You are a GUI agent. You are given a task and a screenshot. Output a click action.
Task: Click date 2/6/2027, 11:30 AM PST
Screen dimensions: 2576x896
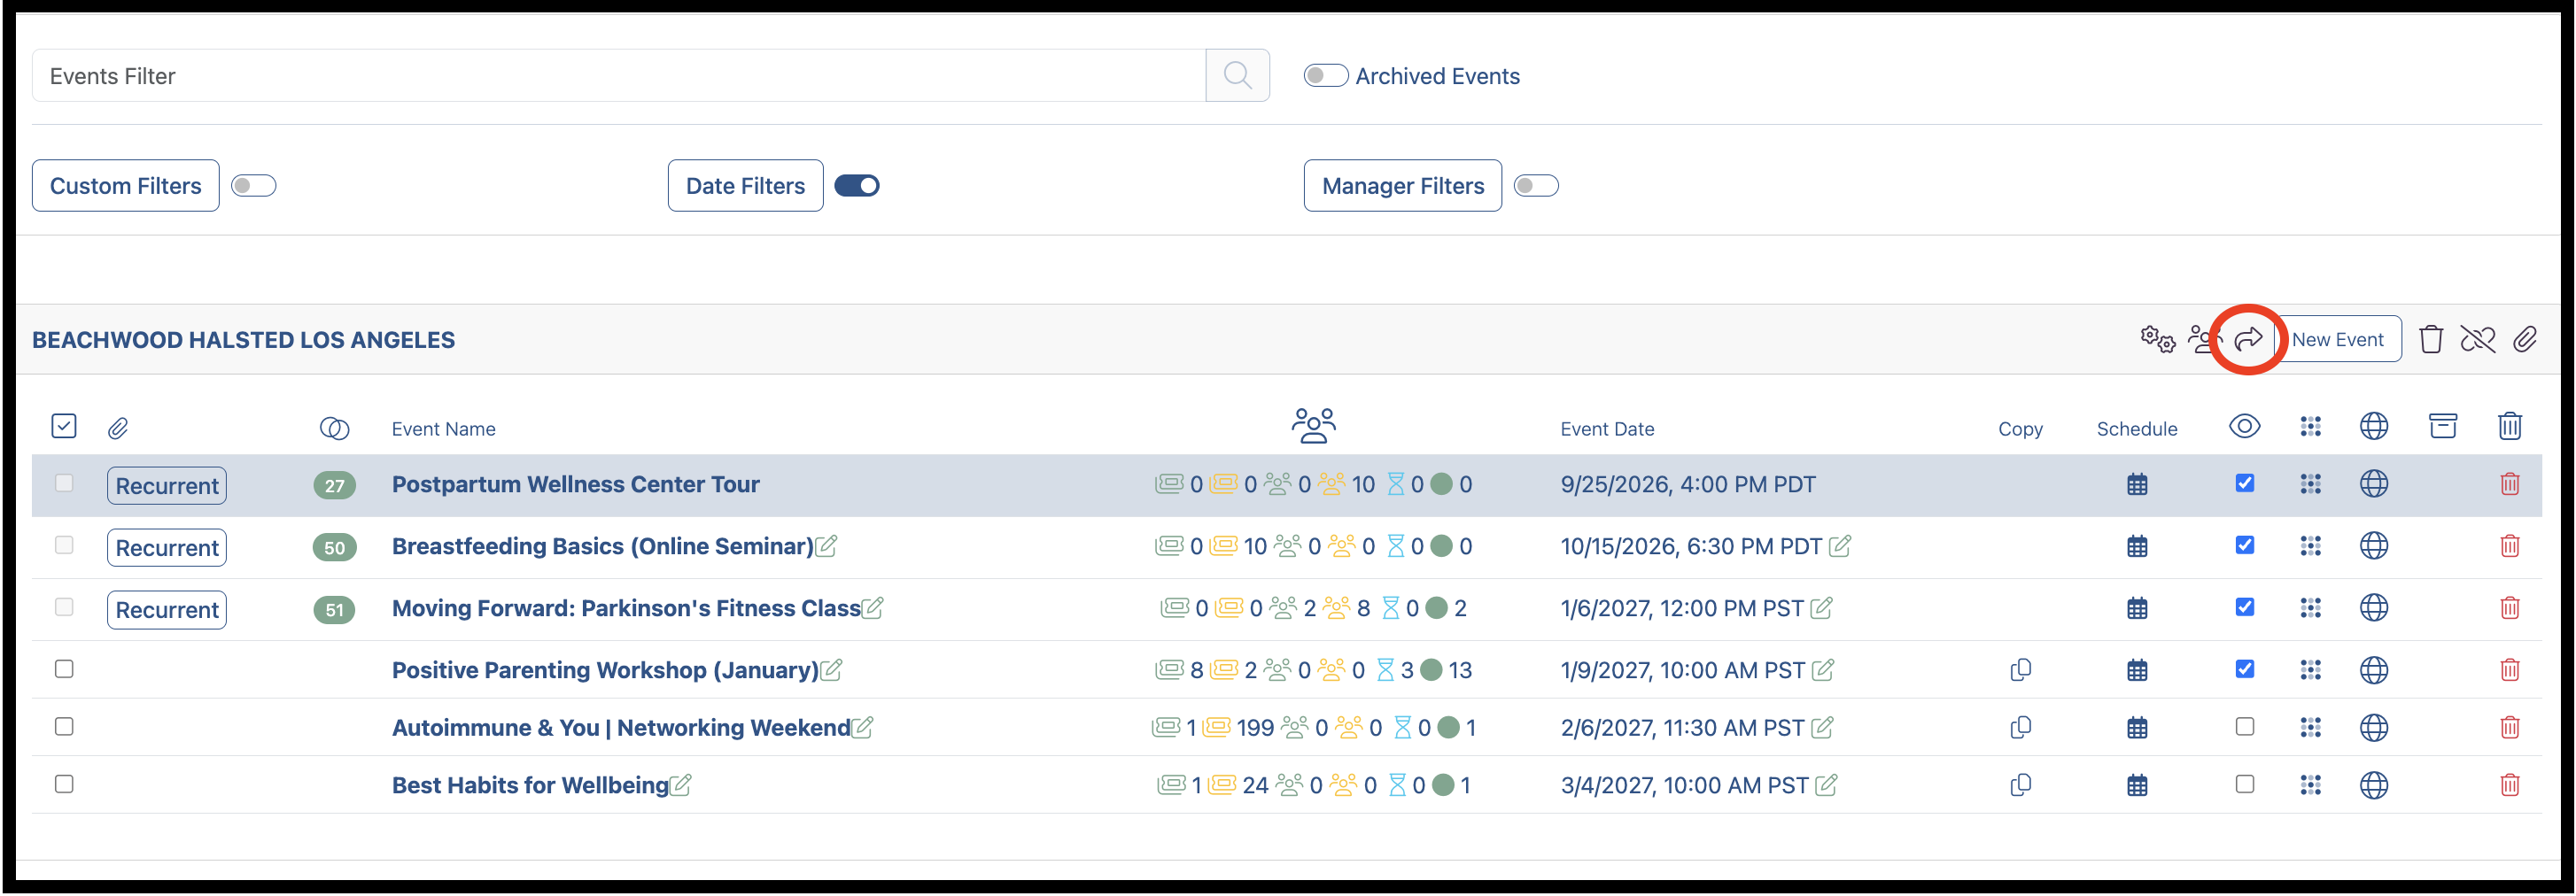(x=1682, y=728)
